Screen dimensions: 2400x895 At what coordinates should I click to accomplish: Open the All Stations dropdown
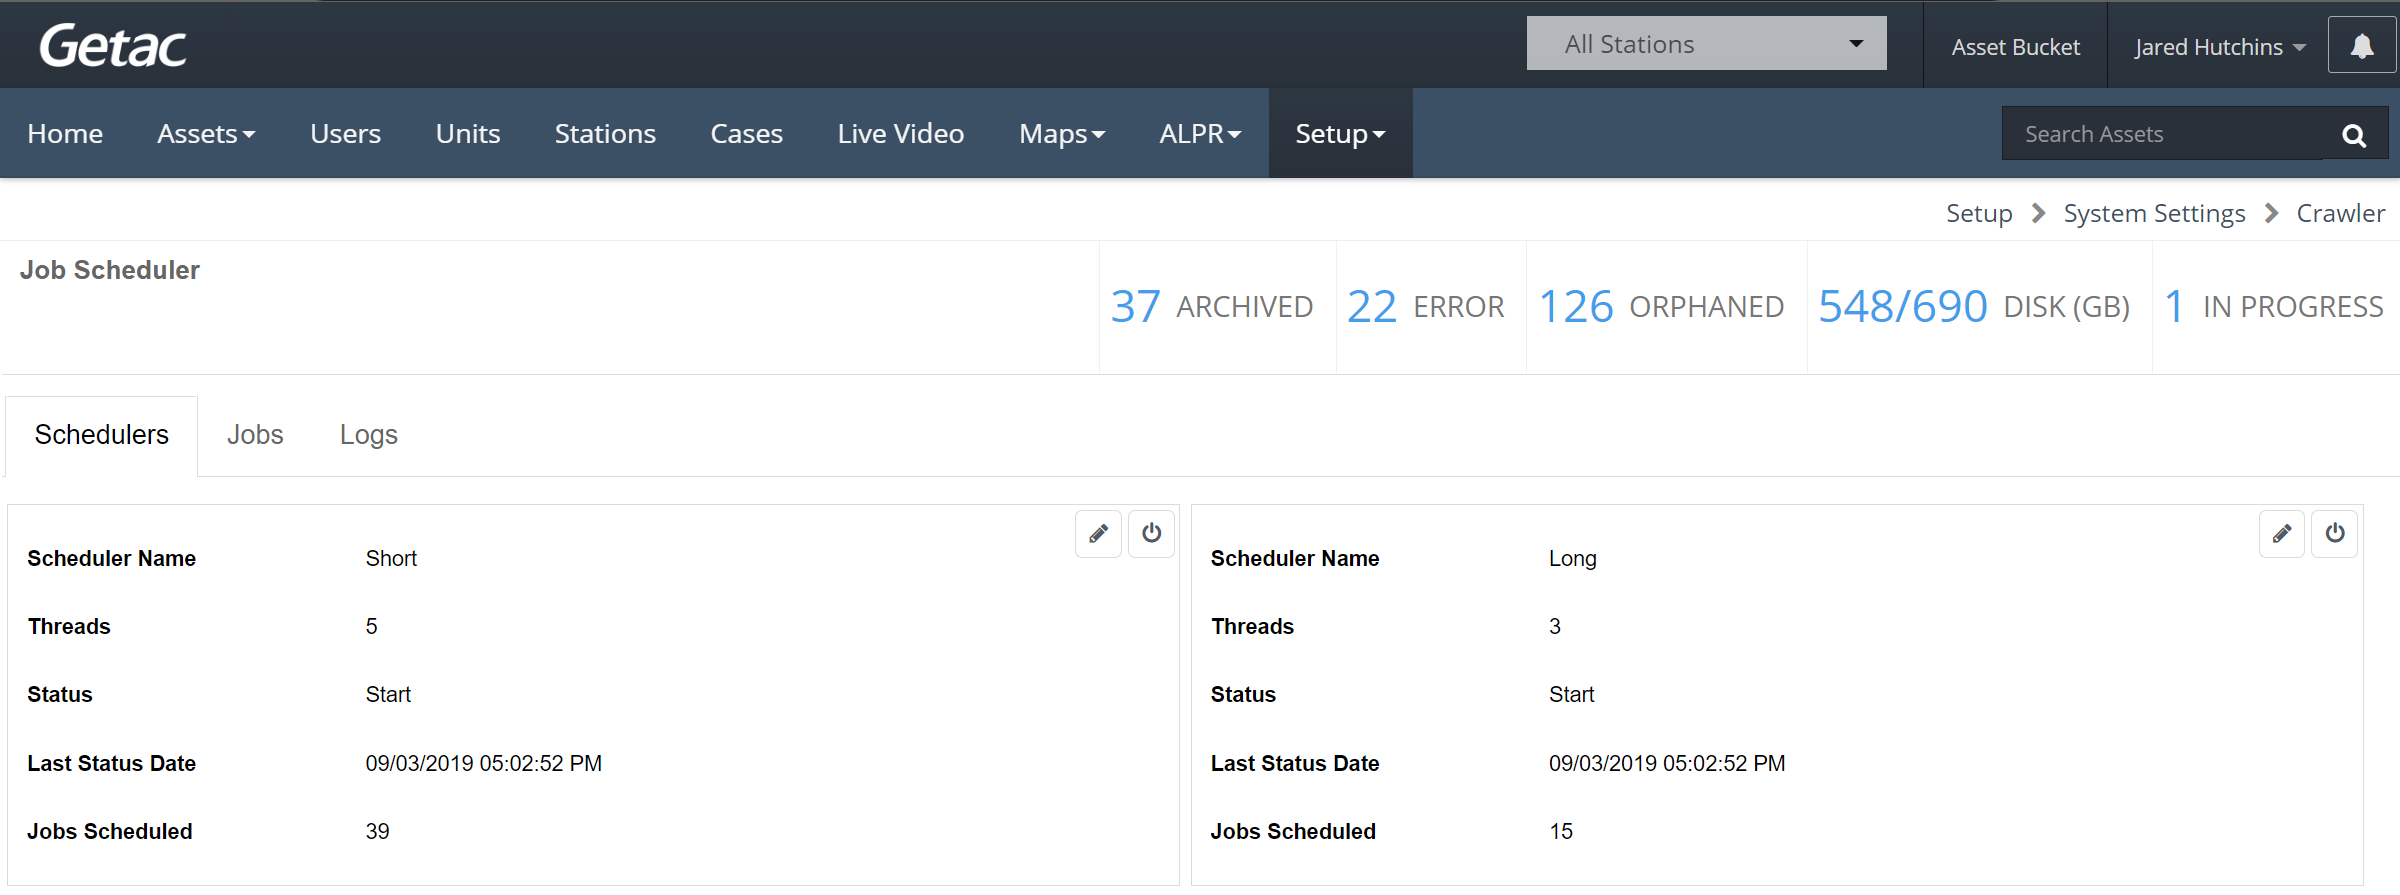pyautogui.click(x=1706, y=44)
